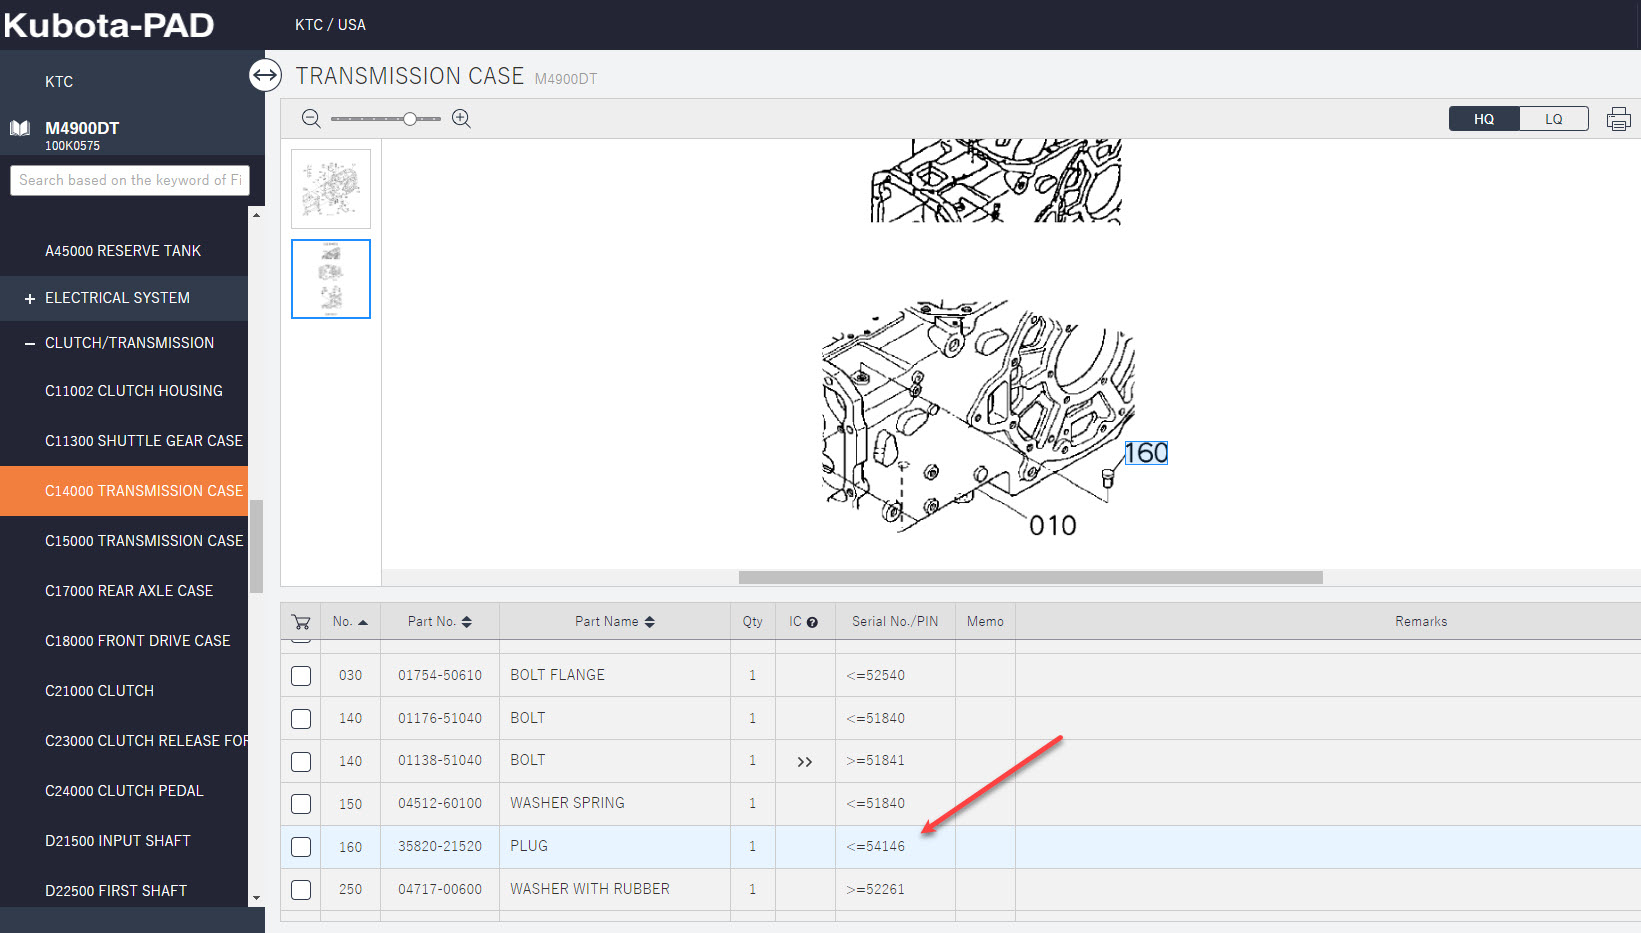Image resolution: width=1641 pixels, height=933 pixels.
Task: Click part number 35820-21520
Action: 440,847
